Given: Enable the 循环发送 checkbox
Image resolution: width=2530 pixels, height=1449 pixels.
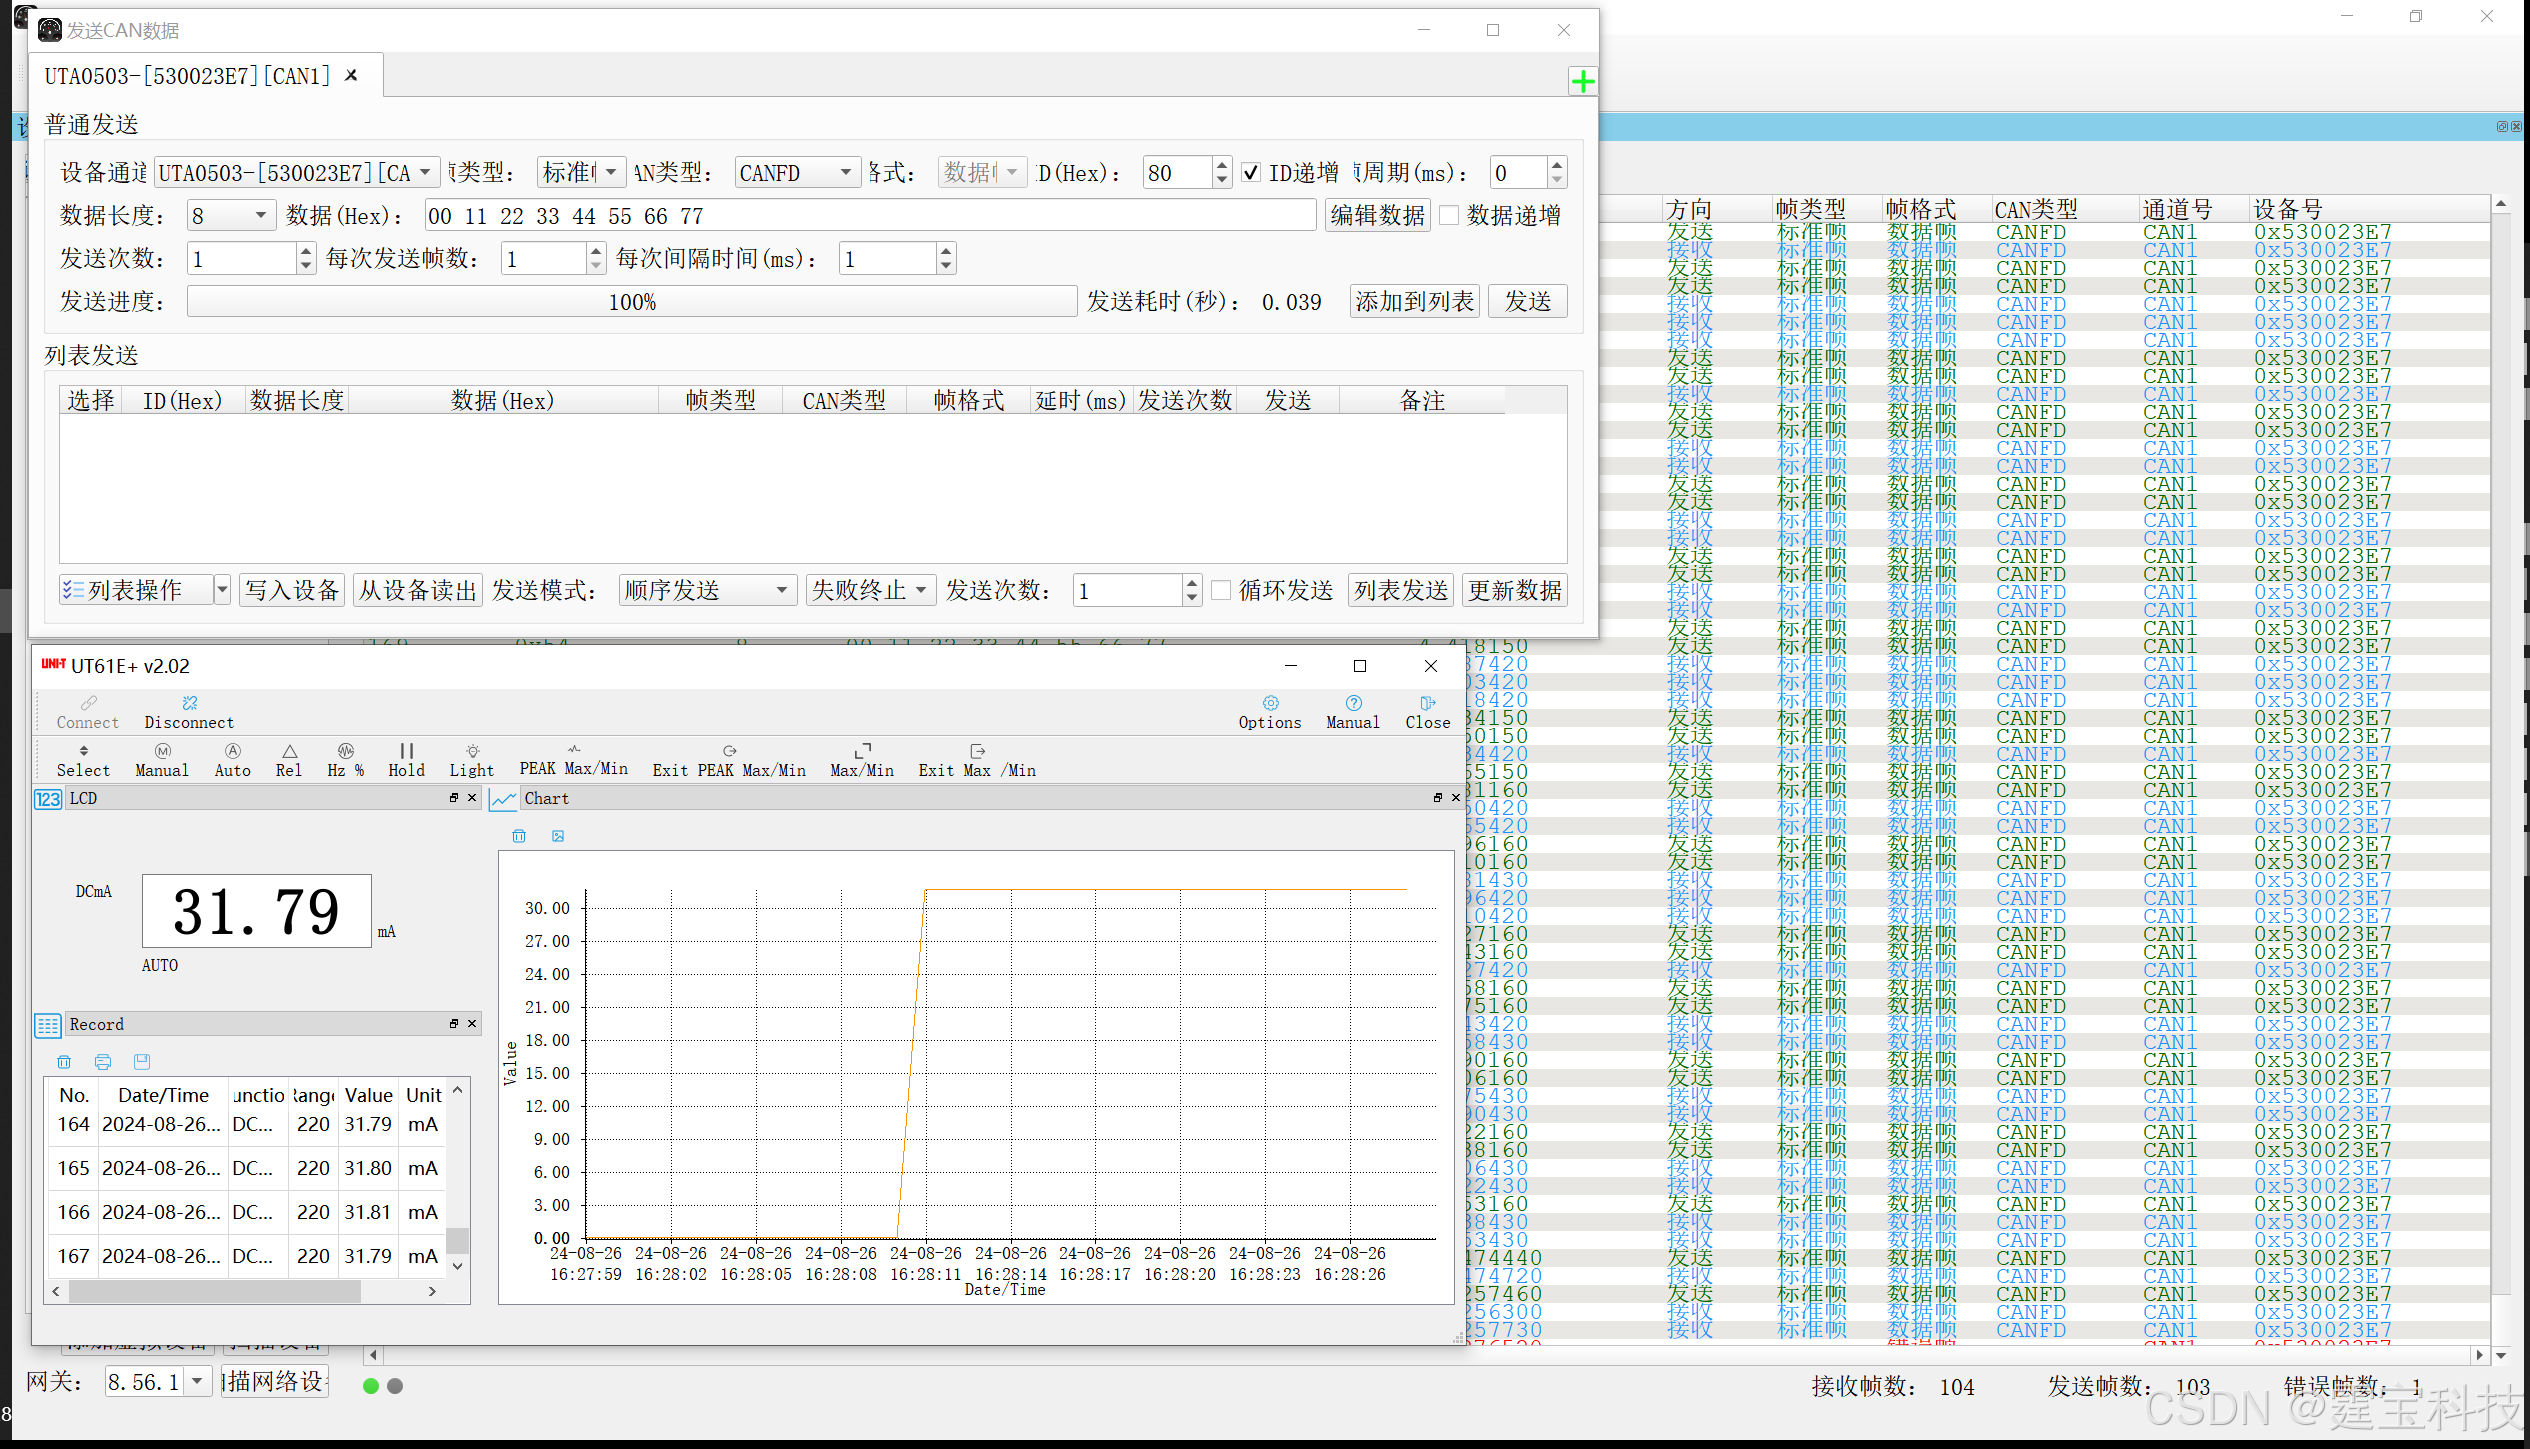Looking at the screenshot, I should pyautogui.click(x=1221, y=591).
